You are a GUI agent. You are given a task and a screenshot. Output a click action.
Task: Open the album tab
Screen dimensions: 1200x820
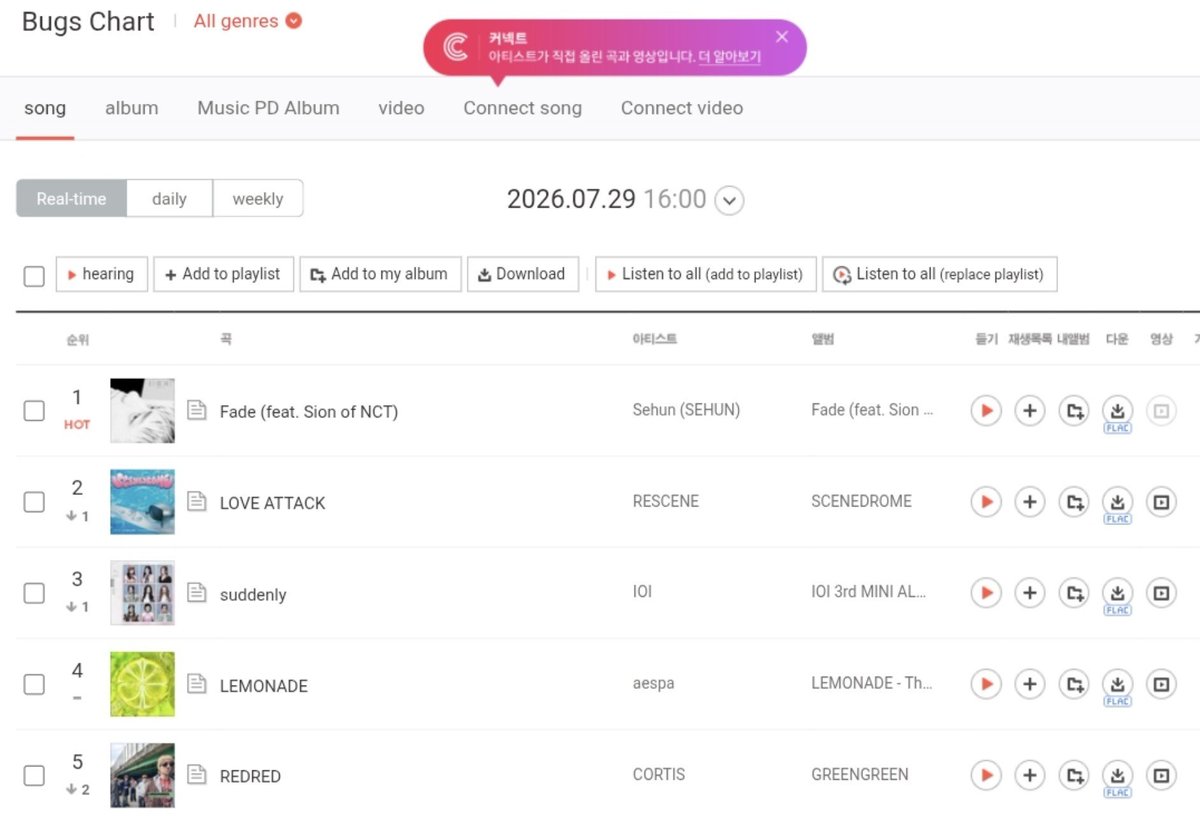(132, 108)
